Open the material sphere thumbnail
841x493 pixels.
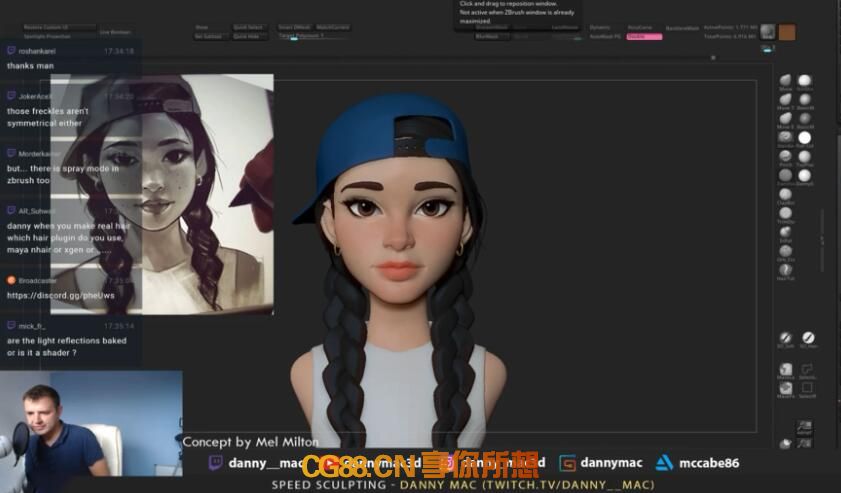(x=768, y=32)
